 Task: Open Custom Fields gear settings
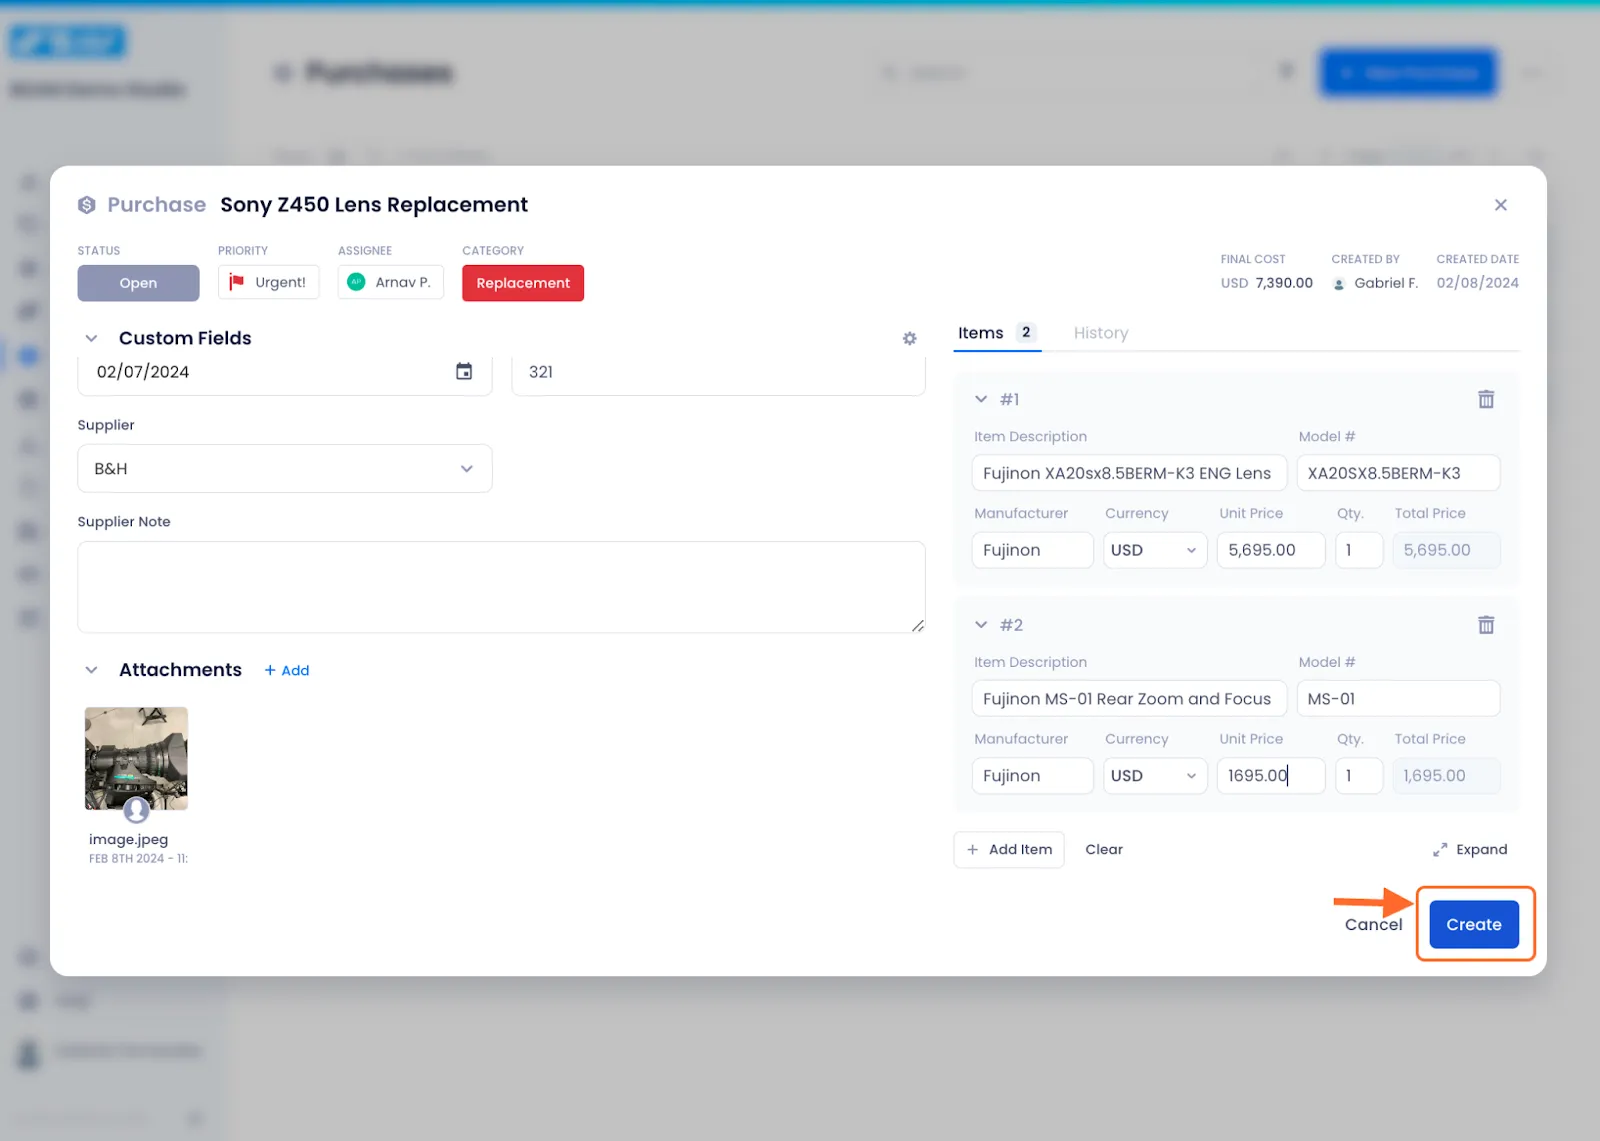(909, 339)
